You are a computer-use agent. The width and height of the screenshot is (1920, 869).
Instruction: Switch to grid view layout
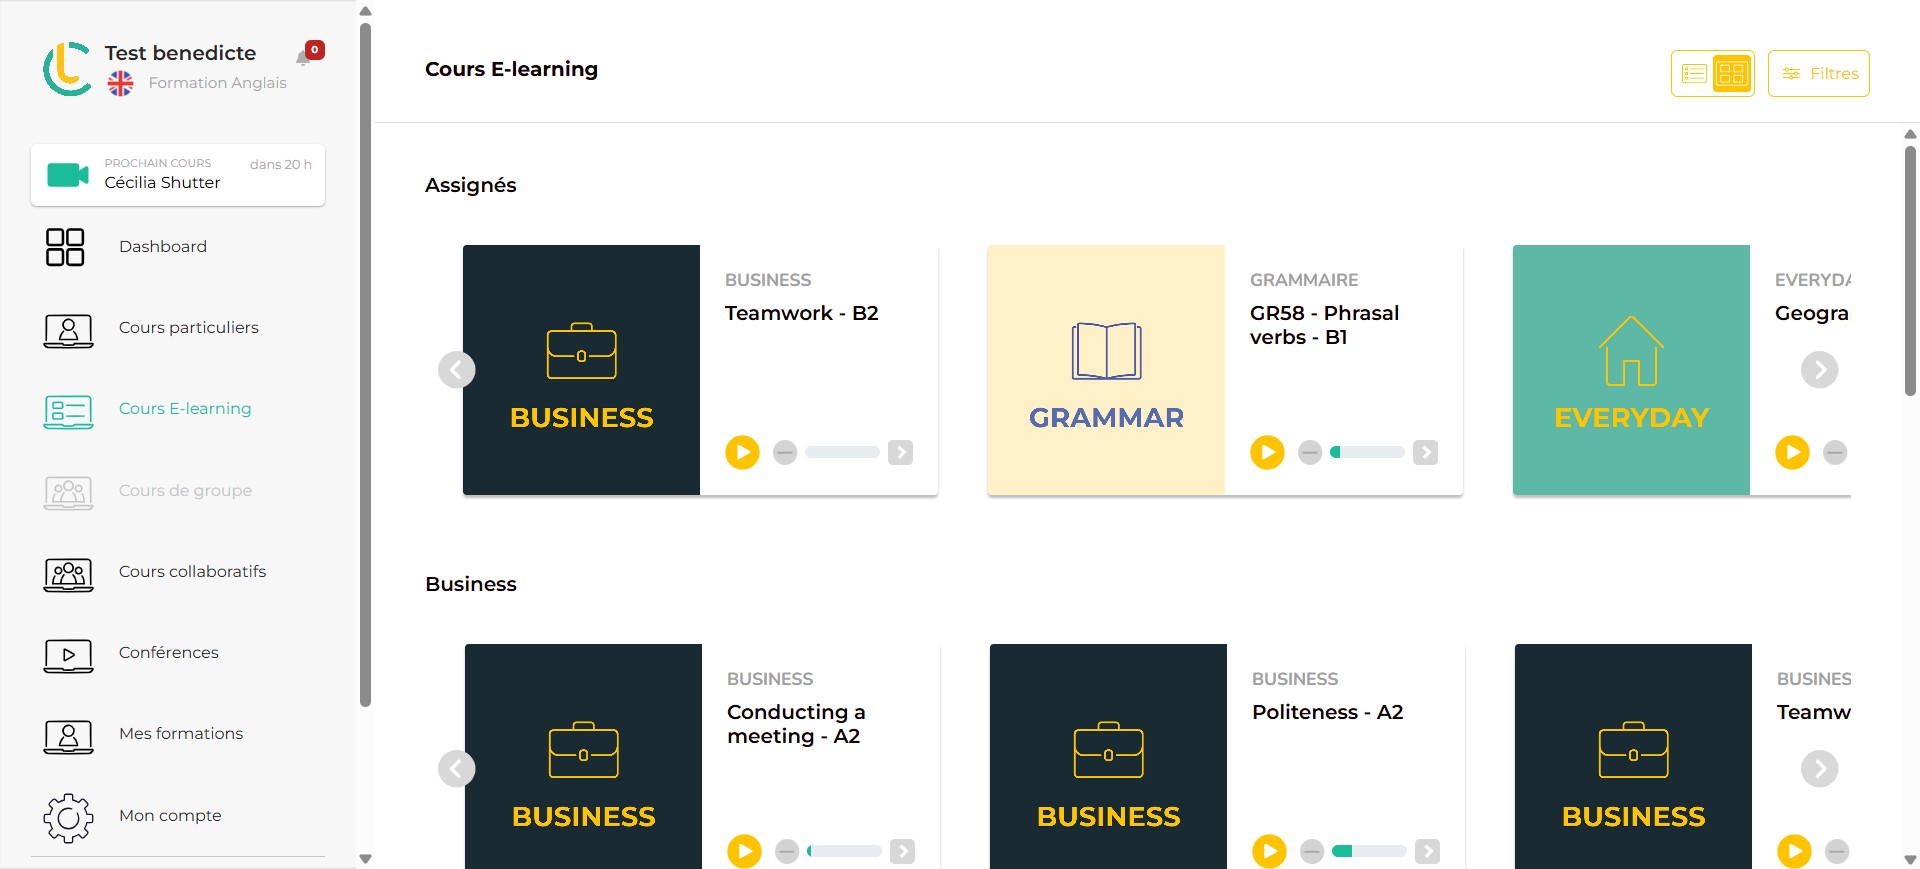tap(1732, 74)
